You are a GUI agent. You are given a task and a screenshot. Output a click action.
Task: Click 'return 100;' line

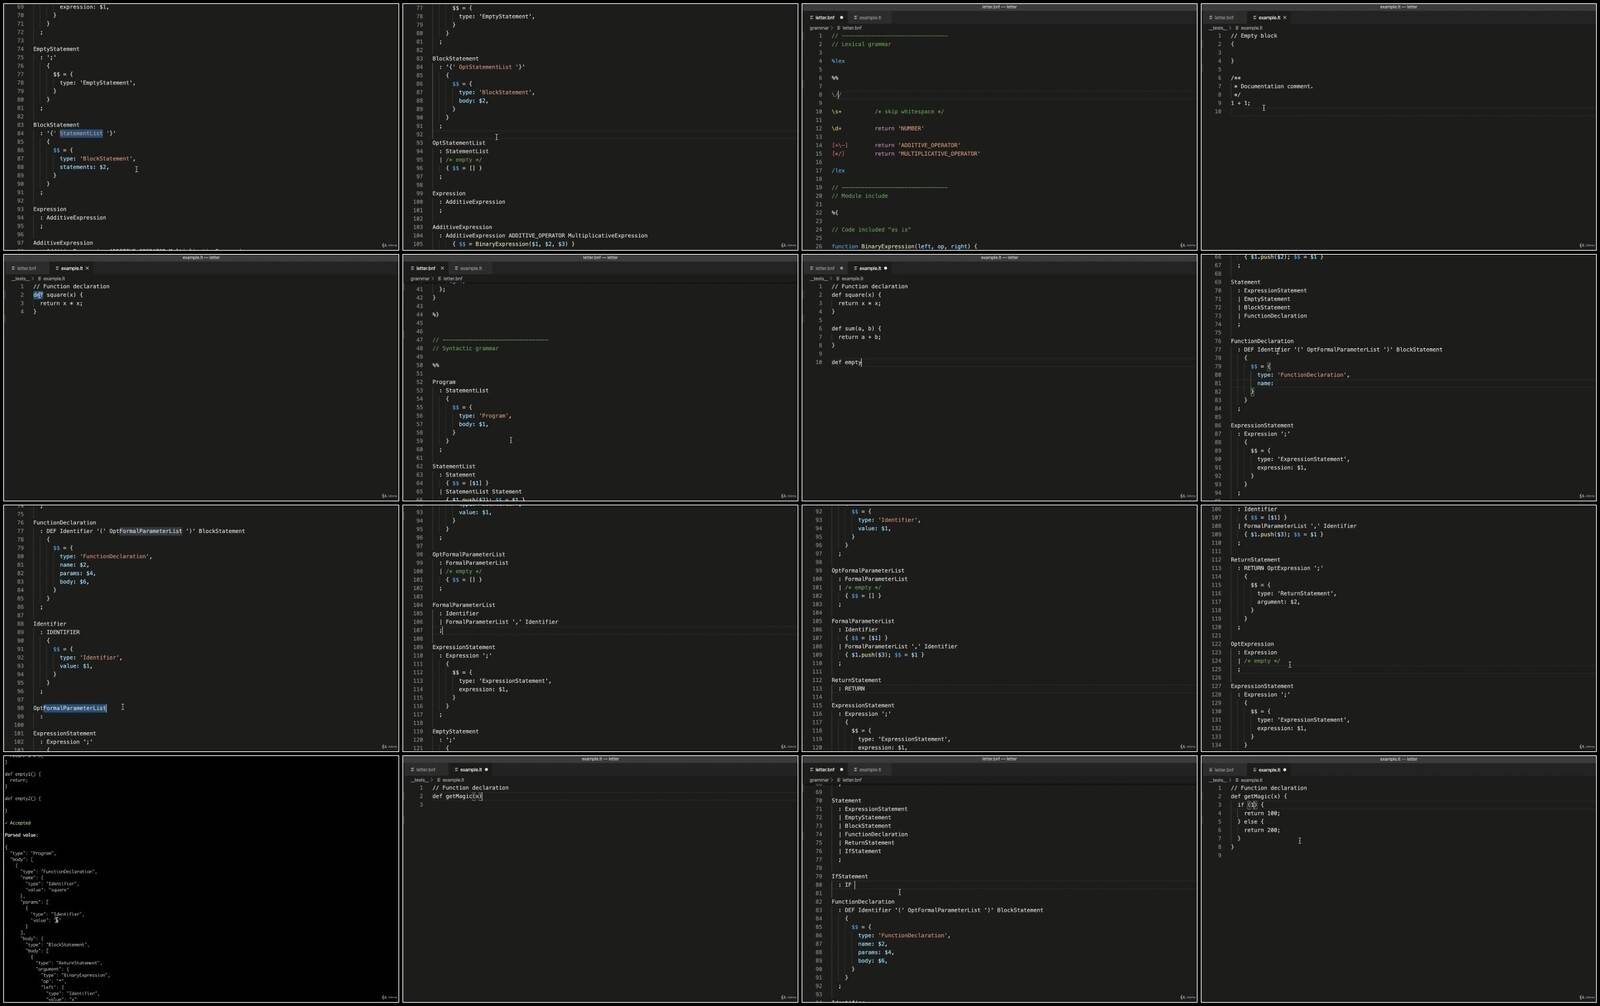tap(1261, 813)
